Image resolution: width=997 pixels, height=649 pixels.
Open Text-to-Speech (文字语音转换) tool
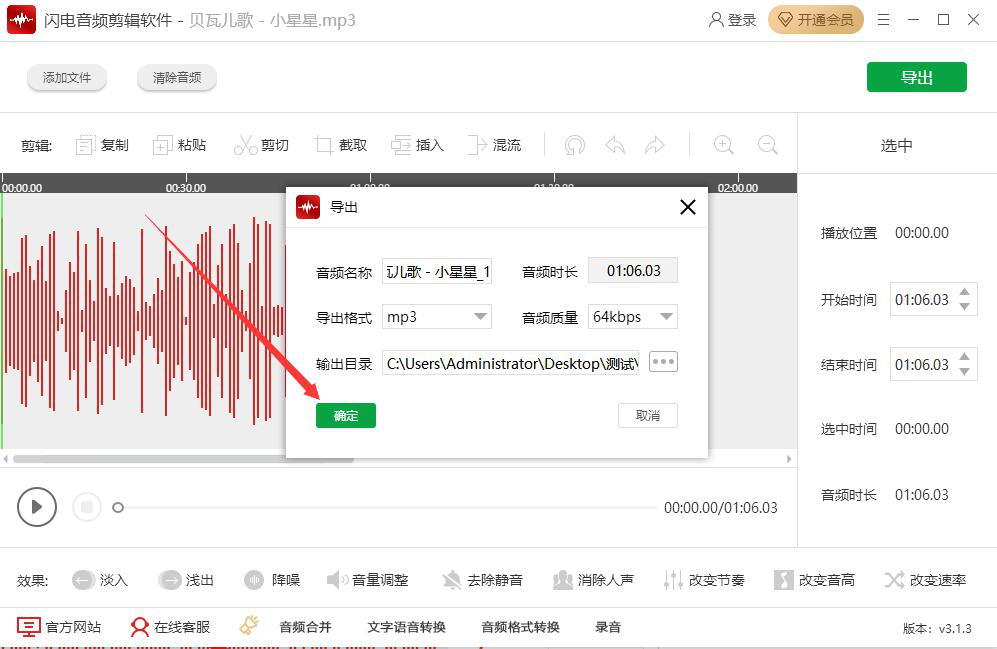(x=406, y=627)
